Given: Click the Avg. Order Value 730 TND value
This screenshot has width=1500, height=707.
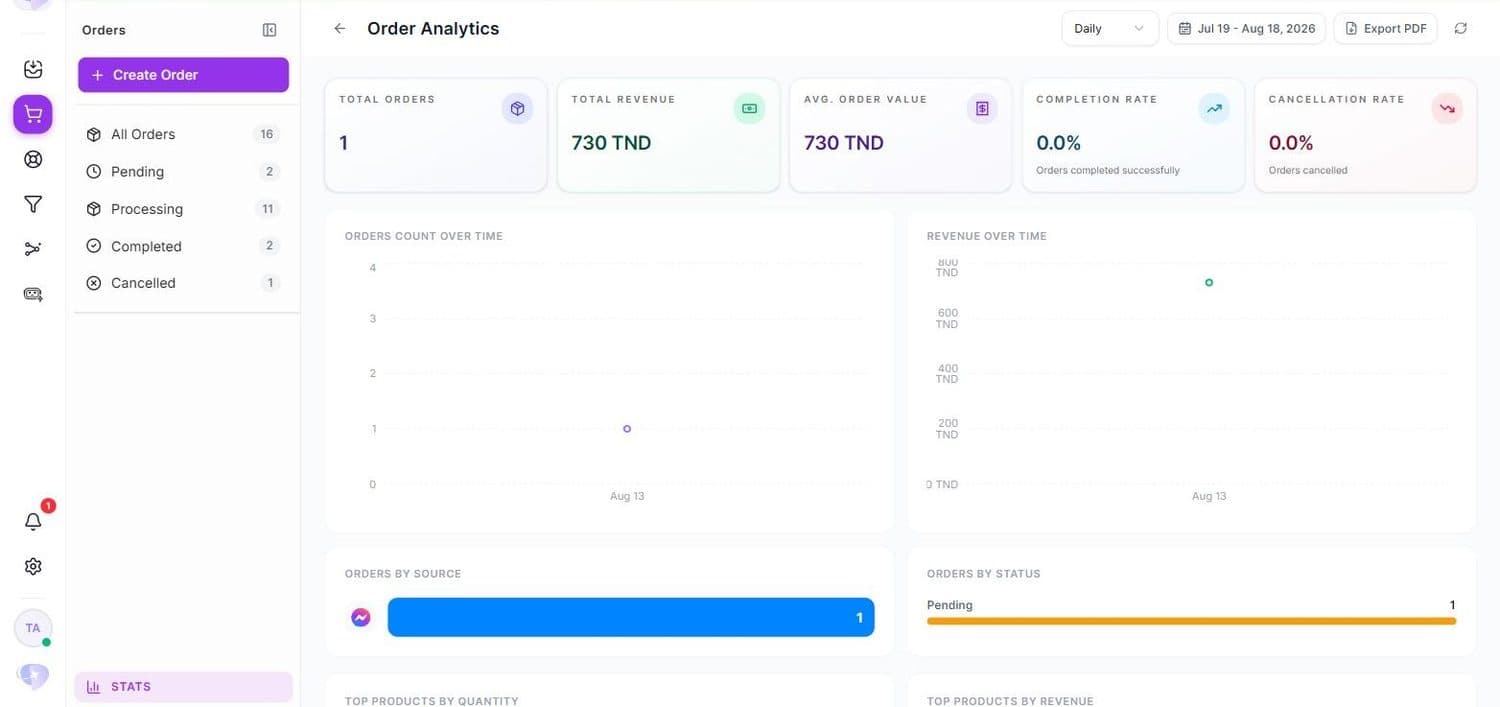Looking at the screenshot, I should [844, 143].
